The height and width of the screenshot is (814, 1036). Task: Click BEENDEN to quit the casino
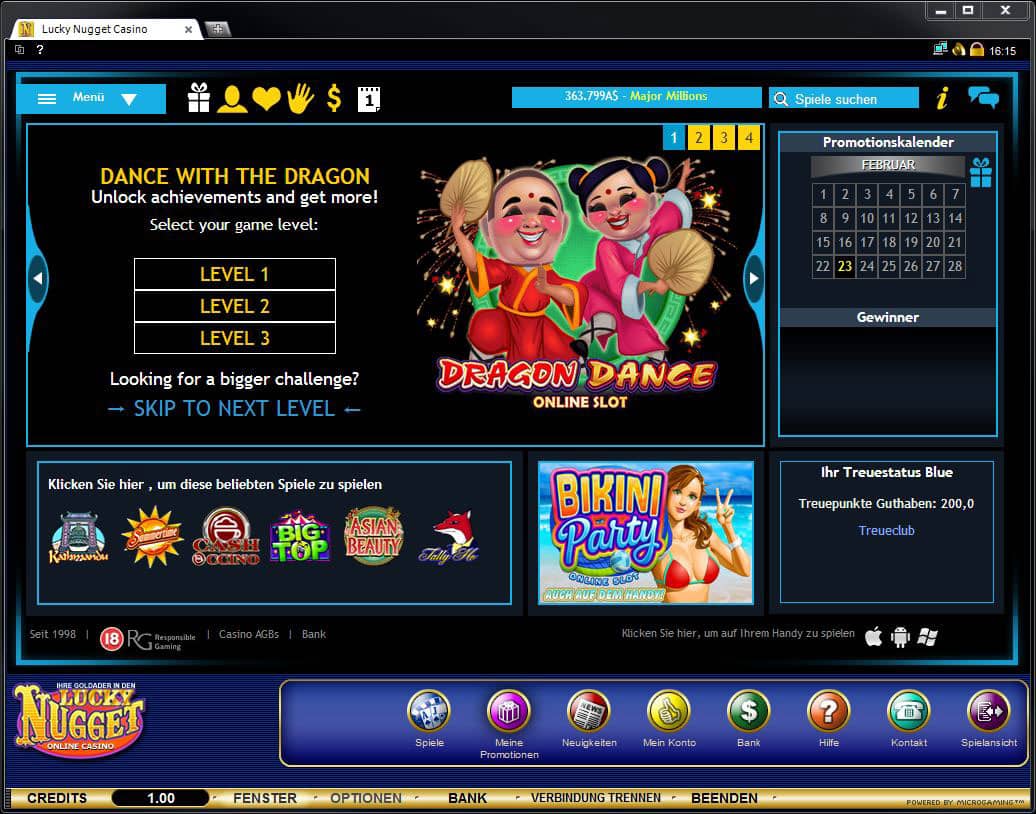724,798
